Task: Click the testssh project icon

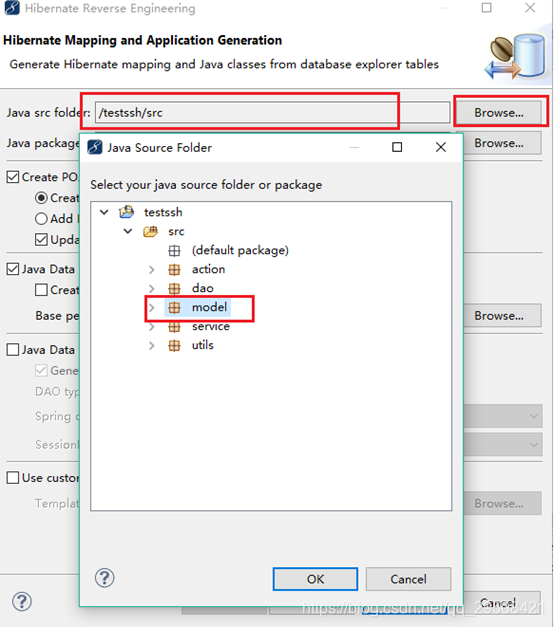Action: coord(126,212)
